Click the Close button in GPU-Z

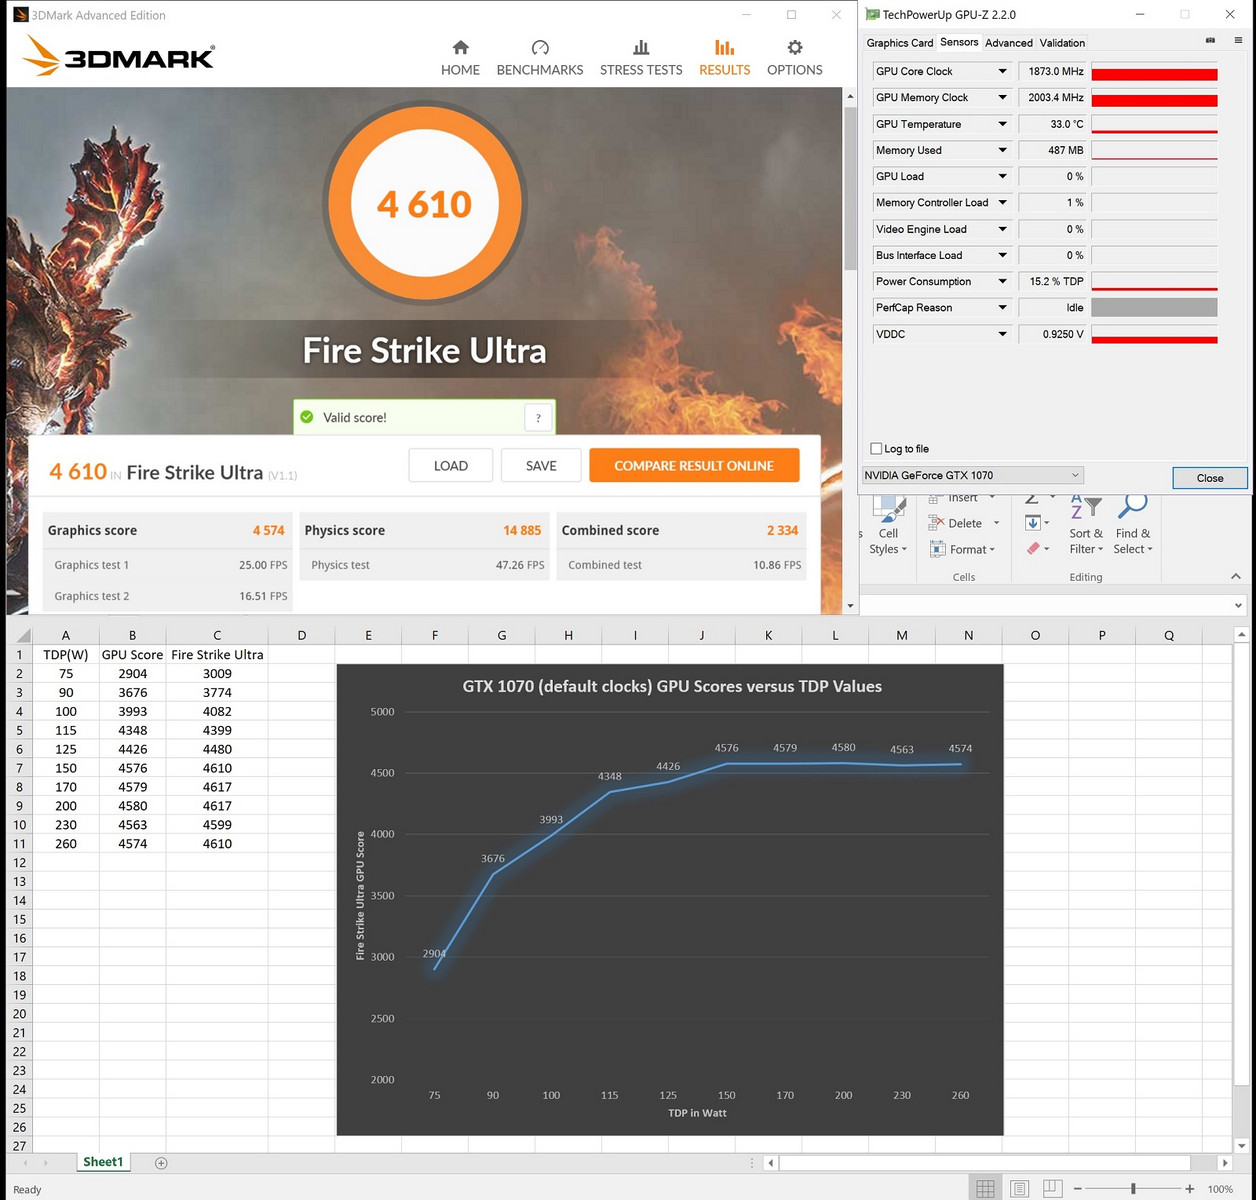tap(1210, 478)
